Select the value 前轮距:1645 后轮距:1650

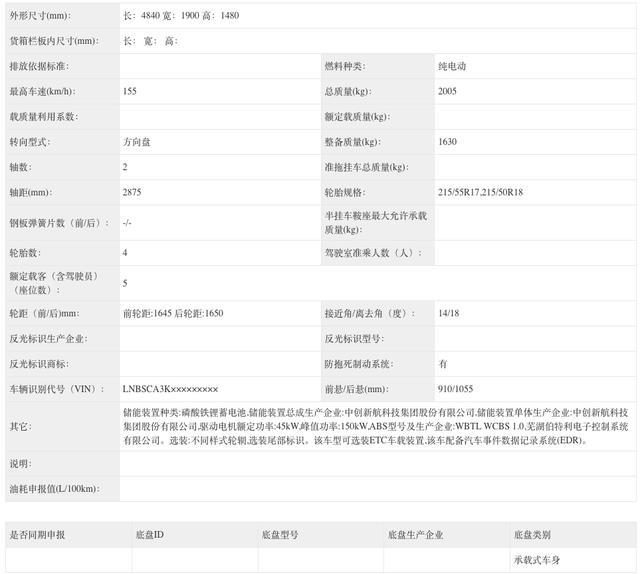coord(173,314)
